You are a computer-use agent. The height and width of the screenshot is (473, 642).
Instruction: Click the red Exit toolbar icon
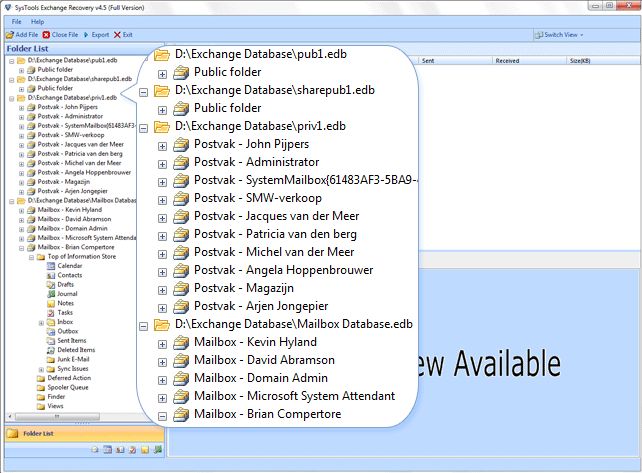[117, 35]
